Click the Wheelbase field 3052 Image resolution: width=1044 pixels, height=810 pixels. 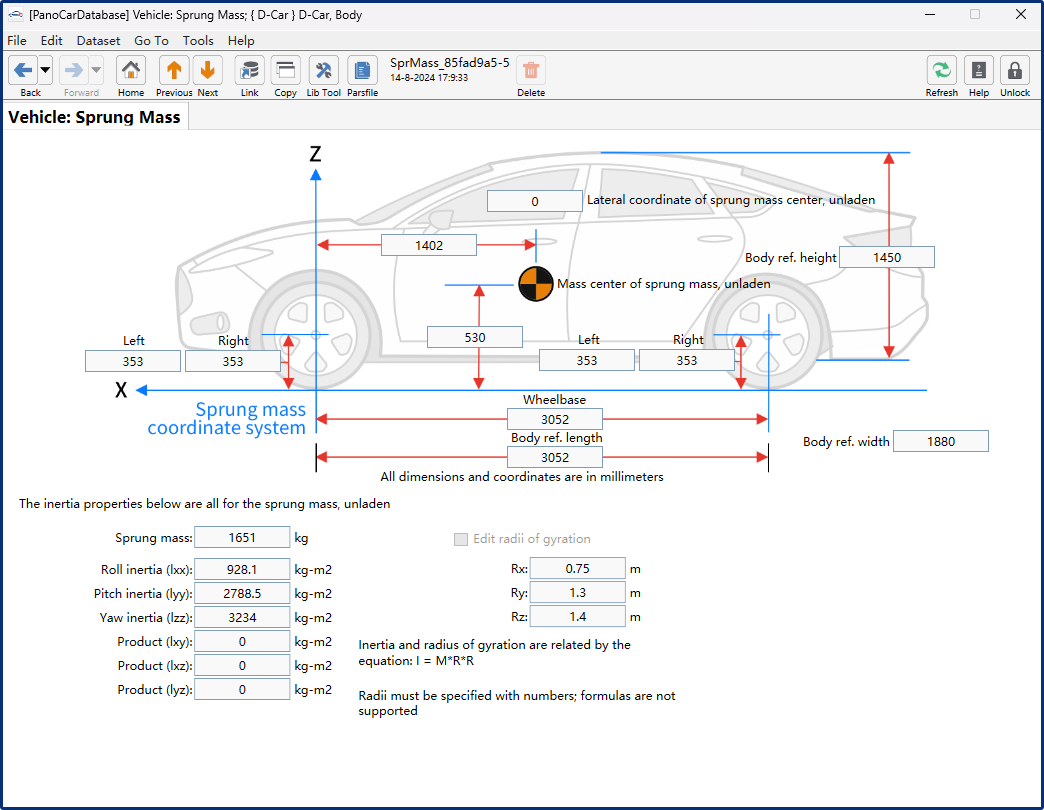(555, 419)
